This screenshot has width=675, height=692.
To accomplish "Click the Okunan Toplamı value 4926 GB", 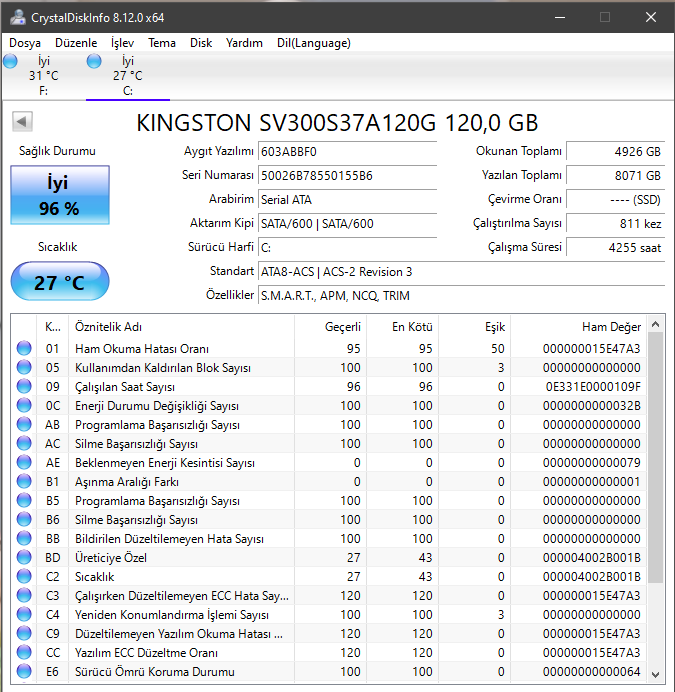I will [615, 151].
